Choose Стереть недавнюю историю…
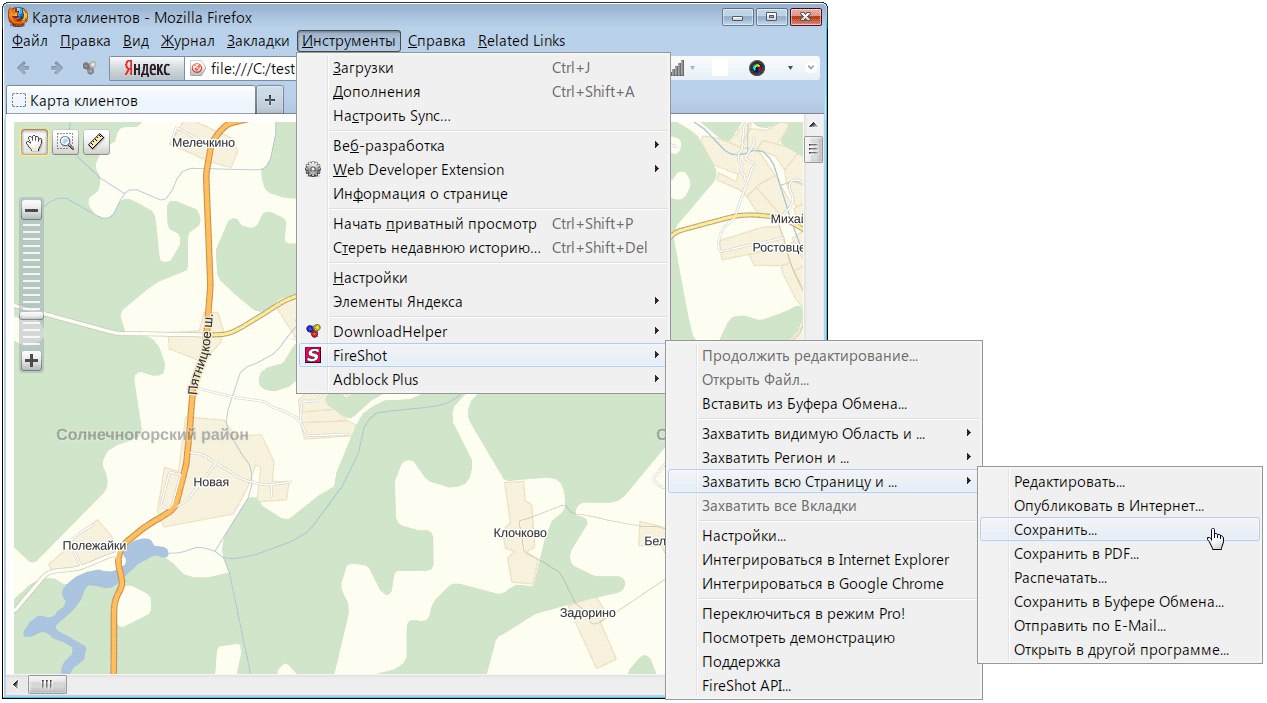The image size is (1267, 703). click(x=483, y=248)
